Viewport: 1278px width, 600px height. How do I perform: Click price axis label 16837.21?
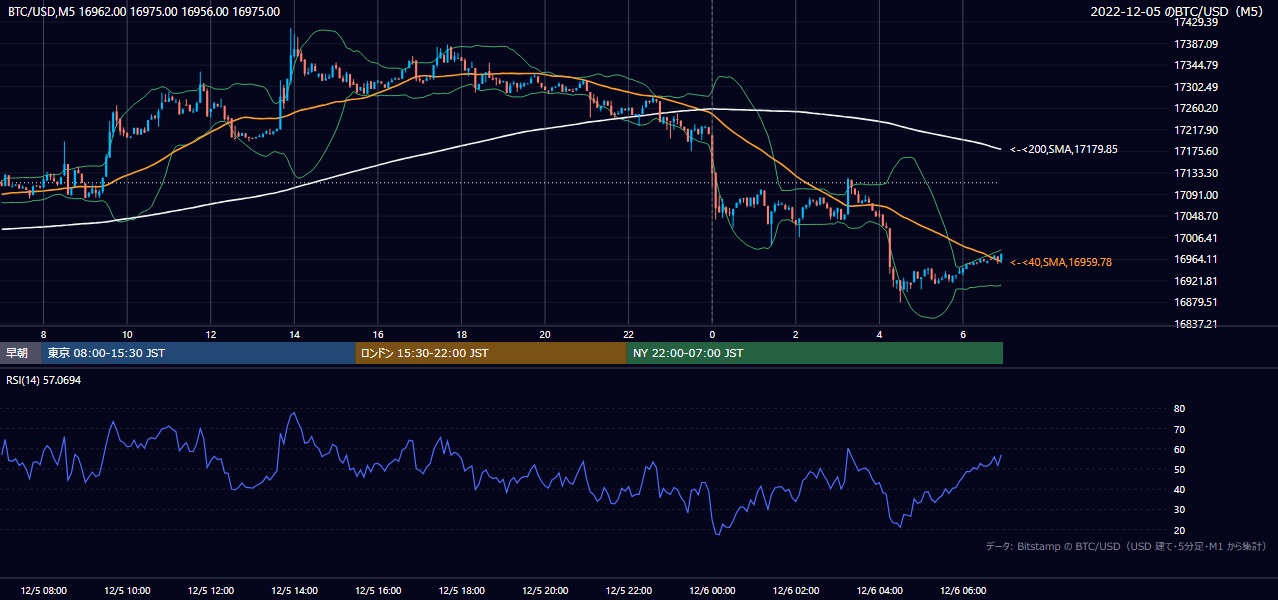tap(1195, 324)
